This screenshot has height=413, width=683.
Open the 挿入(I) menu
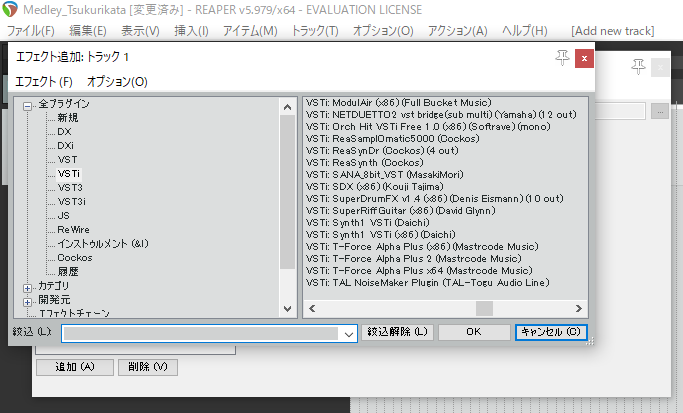click(x=191, y=31)
